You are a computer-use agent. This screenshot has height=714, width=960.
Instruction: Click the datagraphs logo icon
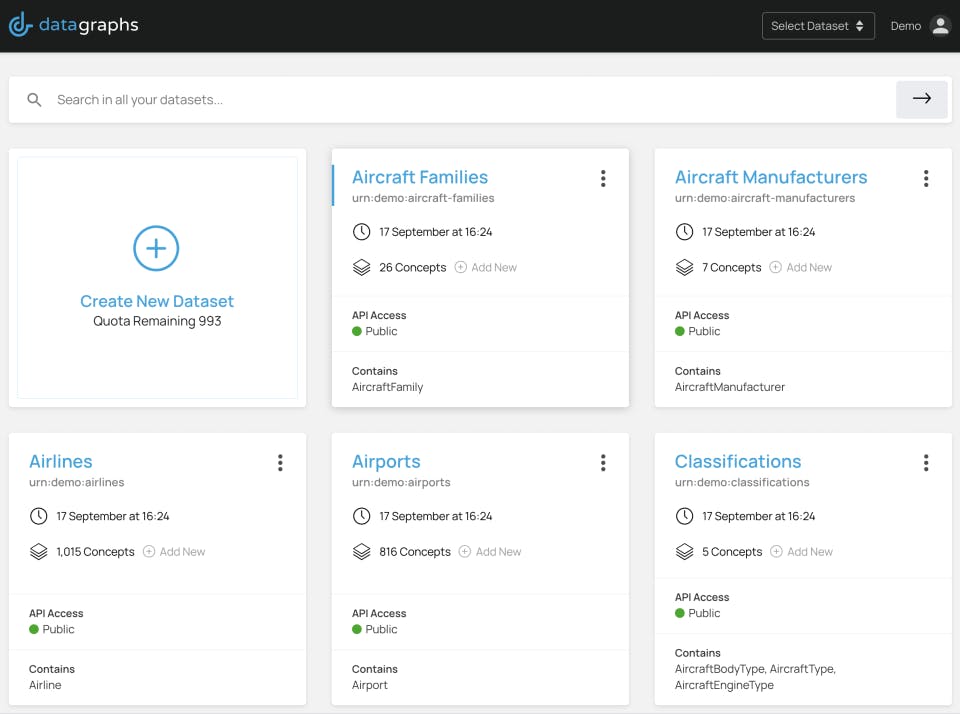20,25
